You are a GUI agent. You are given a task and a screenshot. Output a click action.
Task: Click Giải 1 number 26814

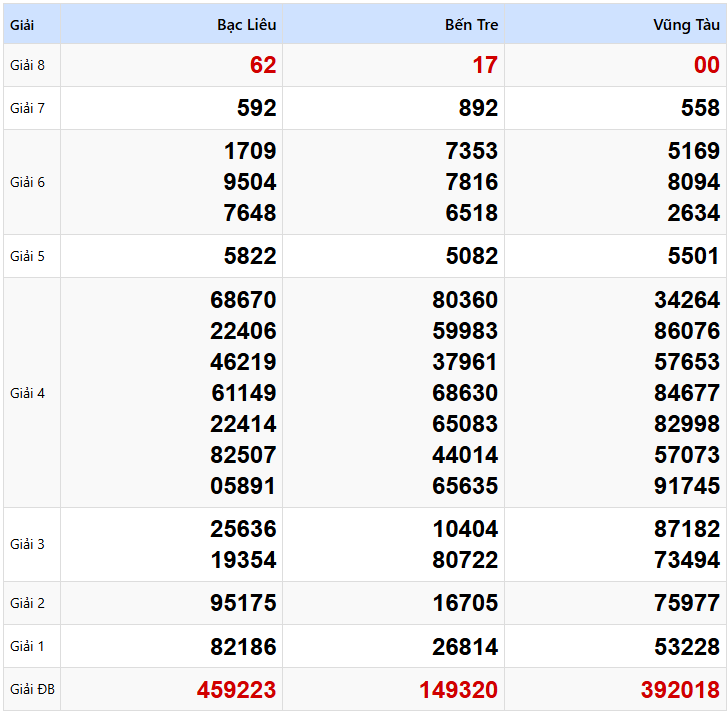[465, 647]
